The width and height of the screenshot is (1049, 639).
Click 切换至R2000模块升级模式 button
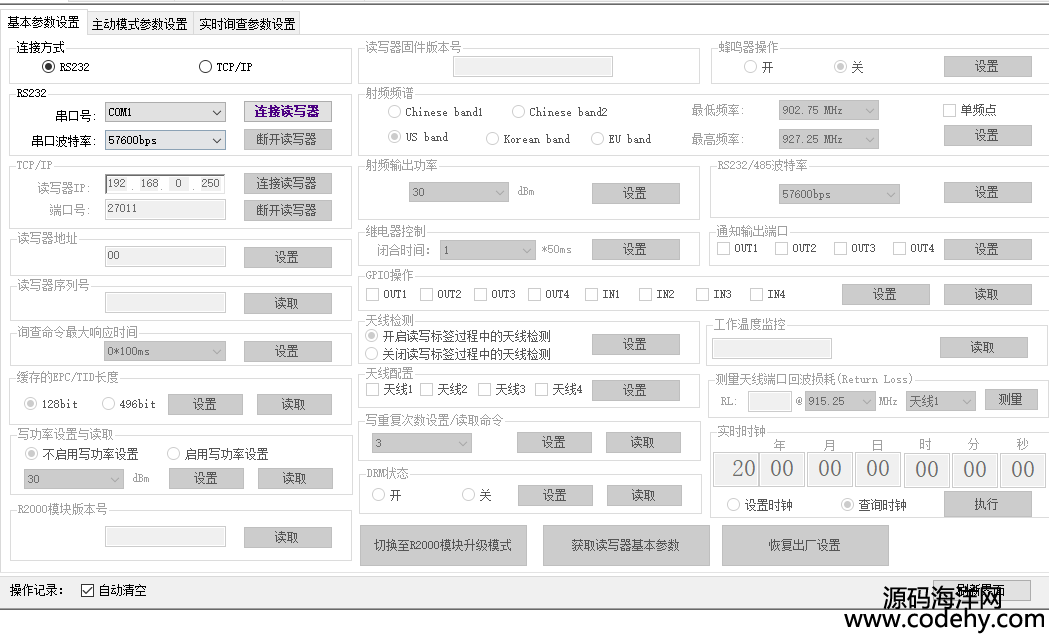tap(442, 545)
